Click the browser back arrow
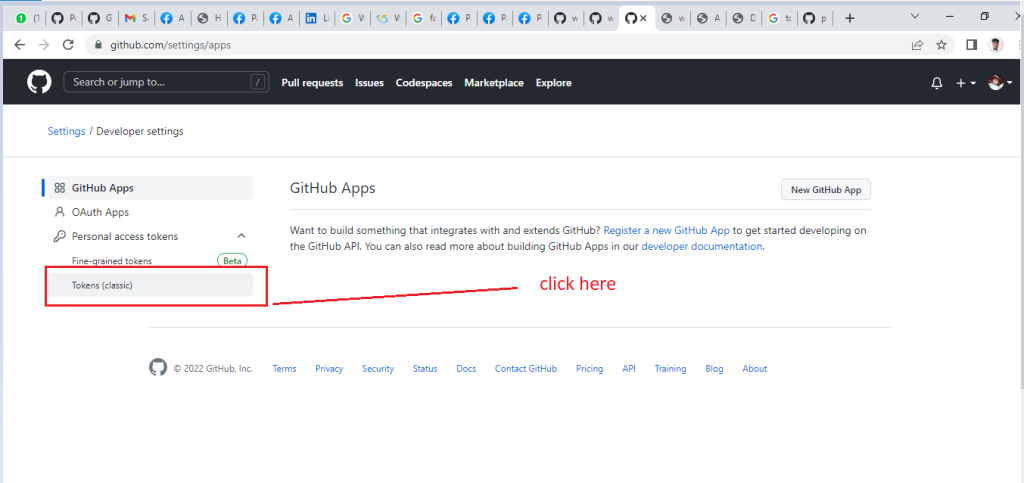Viewport: 1024px width, 483px height. click(20, 45)
